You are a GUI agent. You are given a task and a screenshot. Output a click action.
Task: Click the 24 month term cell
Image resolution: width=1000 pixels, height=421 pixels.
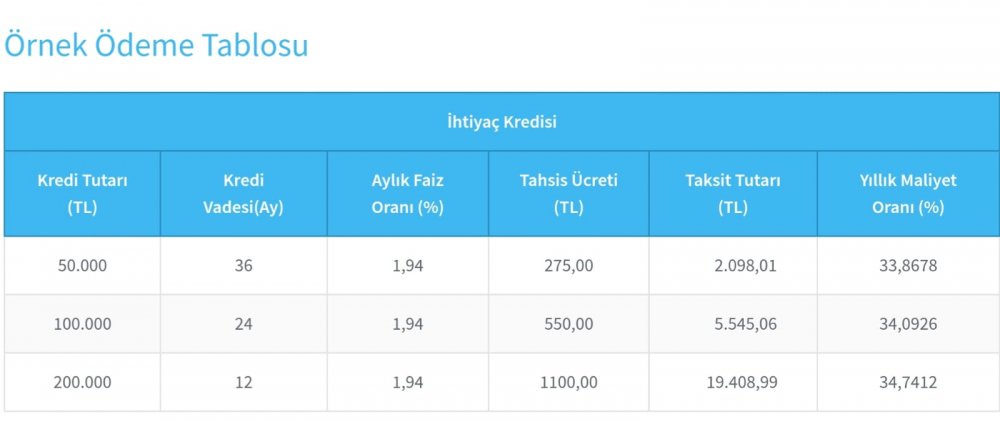pos(243,324)
